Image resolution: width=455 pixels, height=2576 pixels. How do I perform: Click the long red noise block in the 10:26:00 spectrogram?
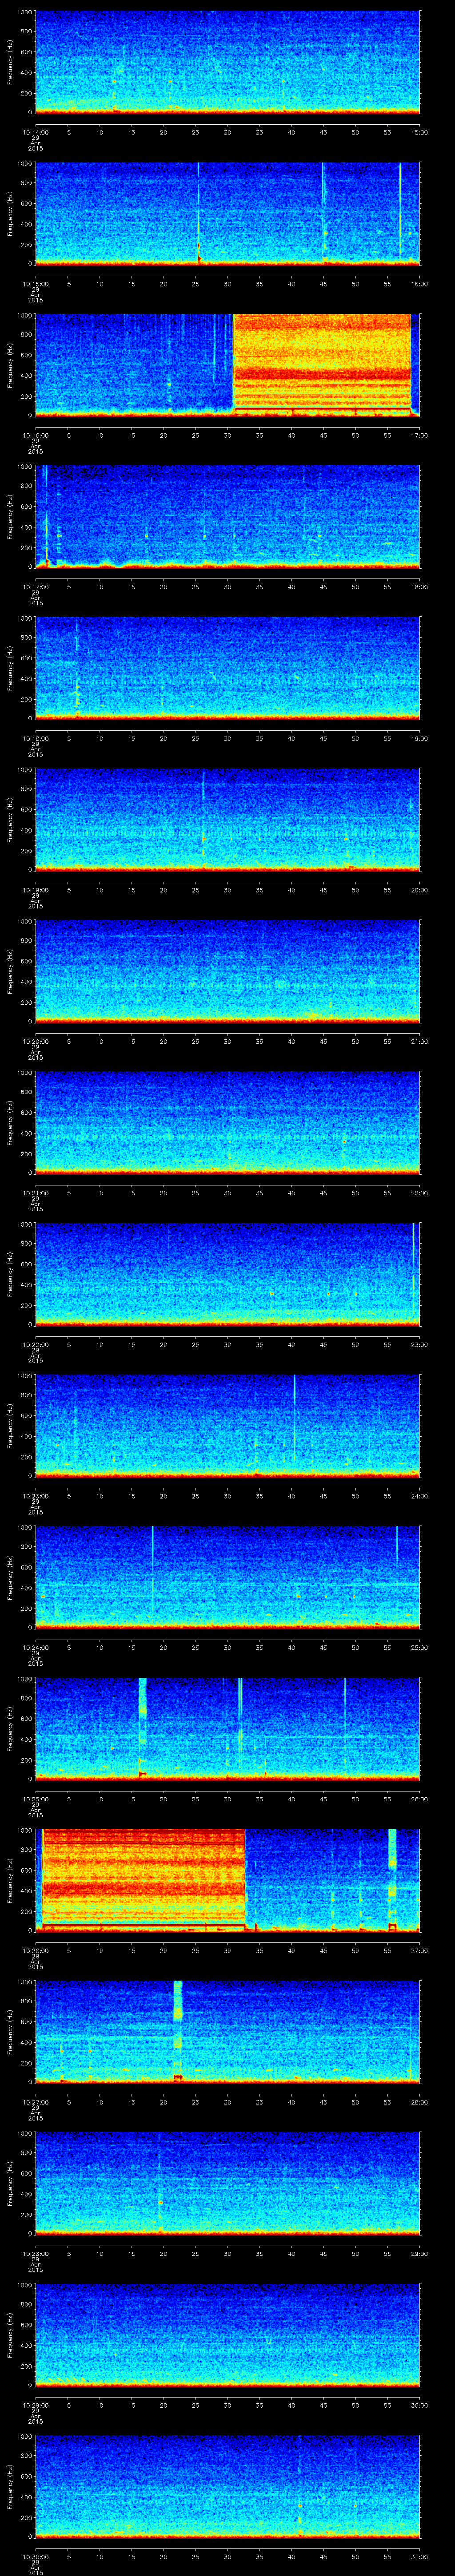pos(143,1879)
